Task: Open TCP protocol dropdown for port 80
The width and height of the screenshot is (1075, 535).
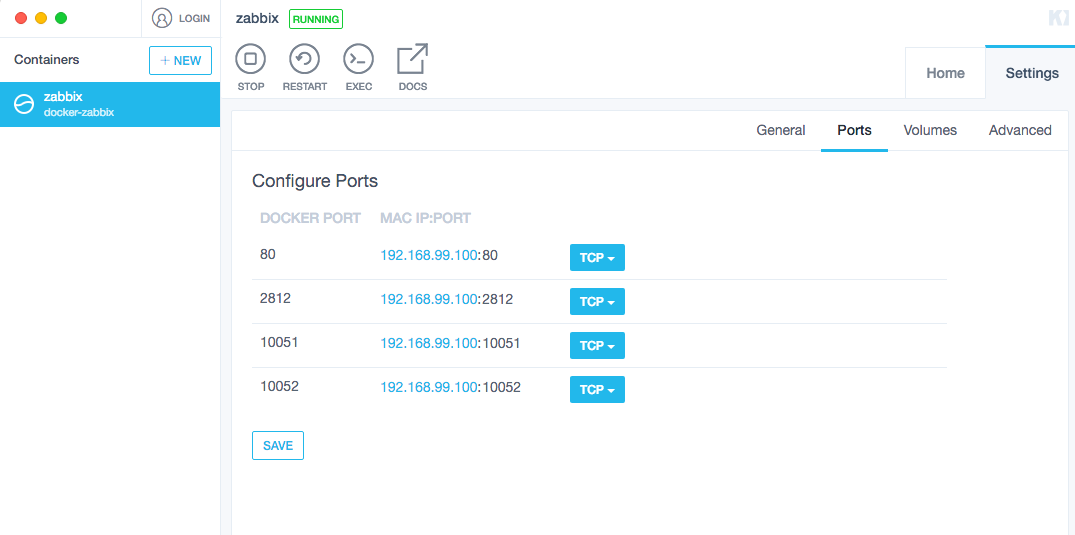Action: pos(597,258)
